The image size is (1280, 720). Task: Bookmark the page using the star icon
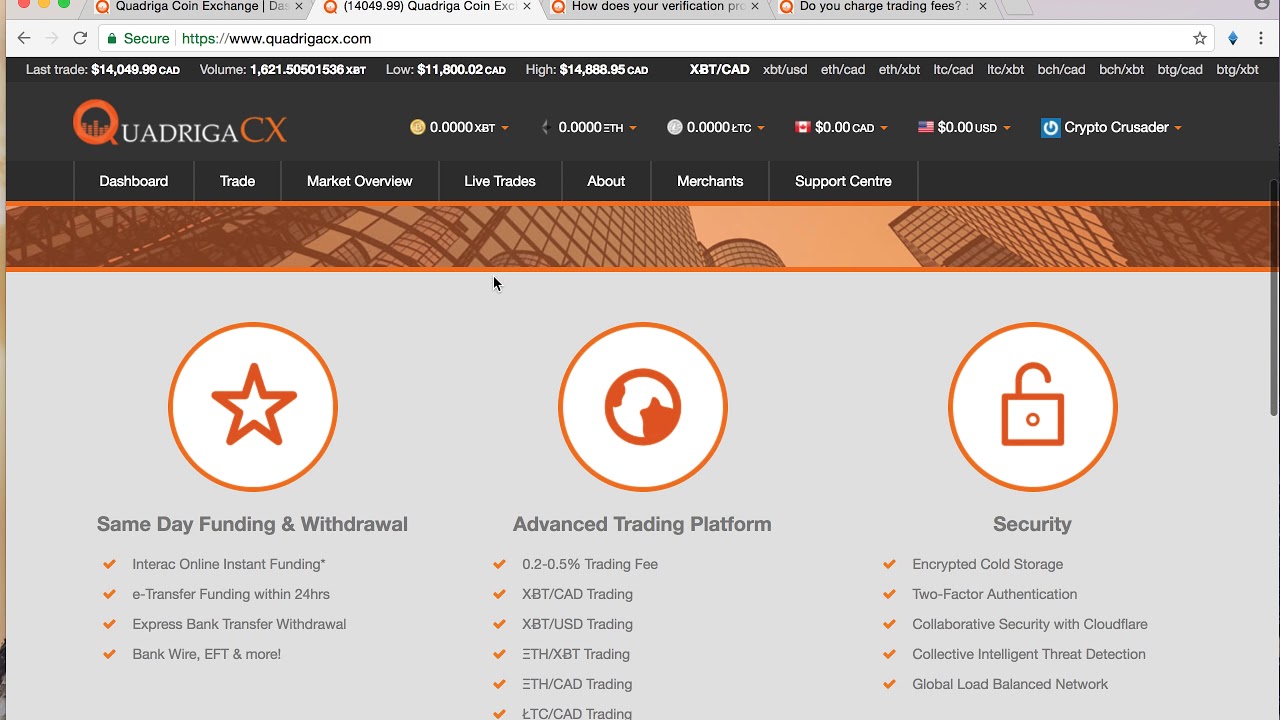coord(1200,38)
